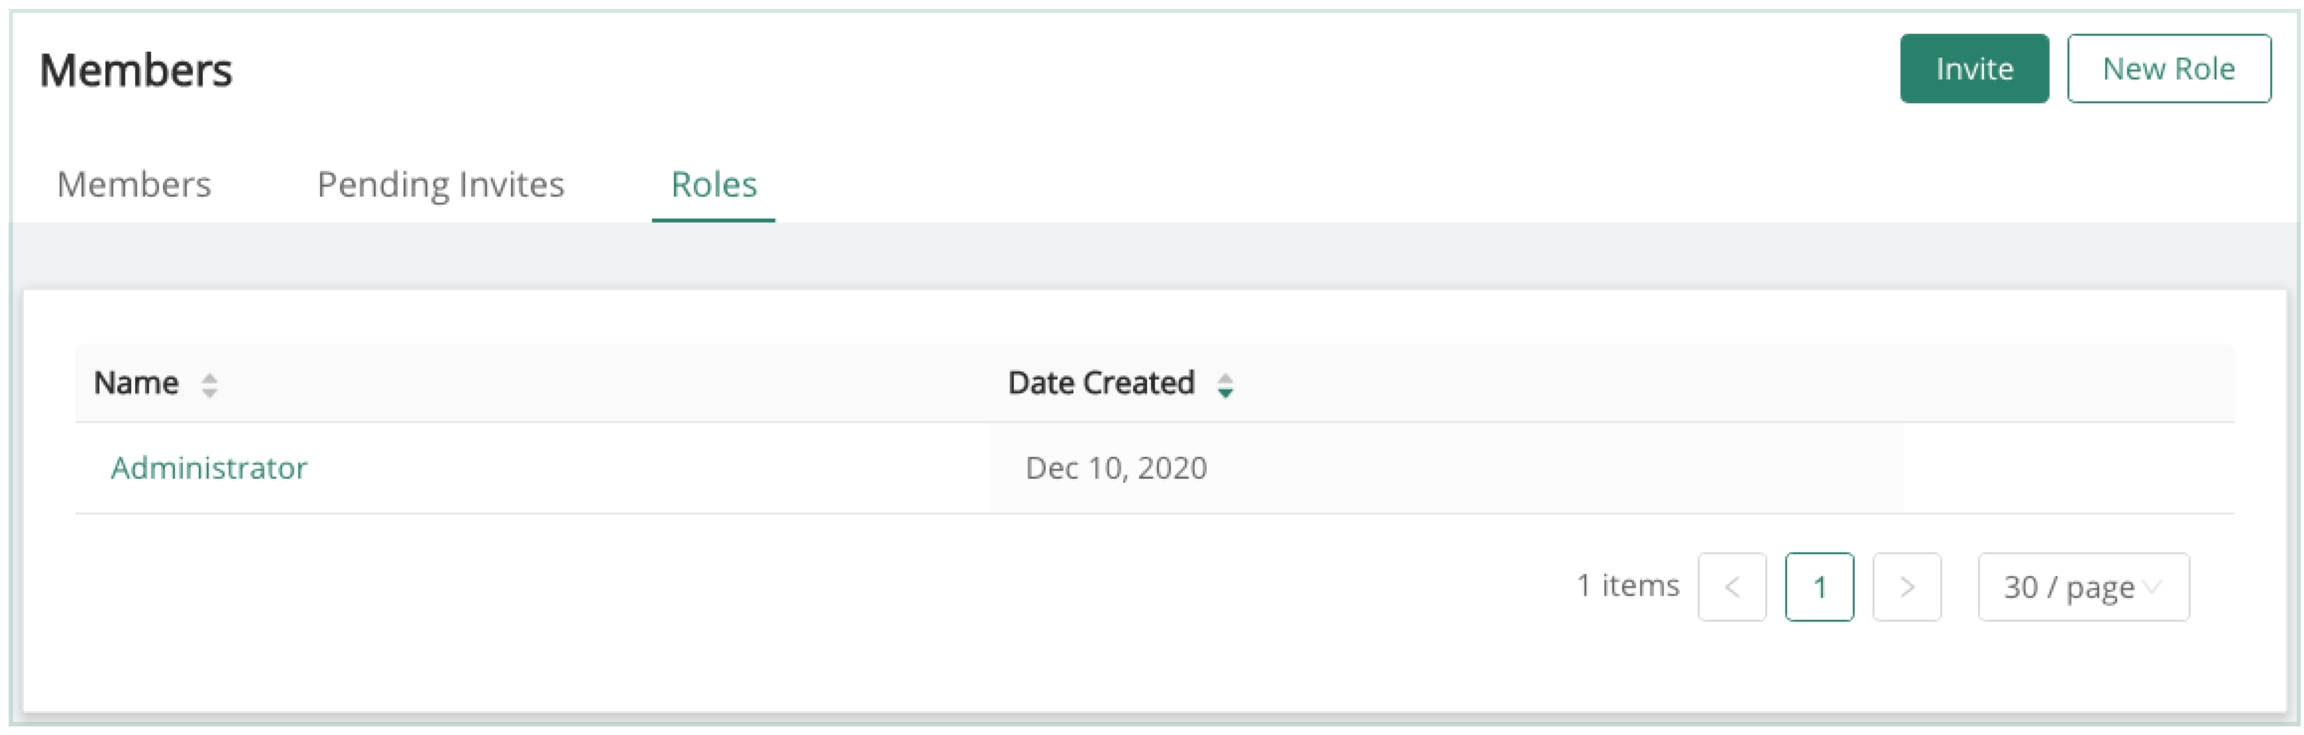Switch to the Members tab

click(134, 185)
